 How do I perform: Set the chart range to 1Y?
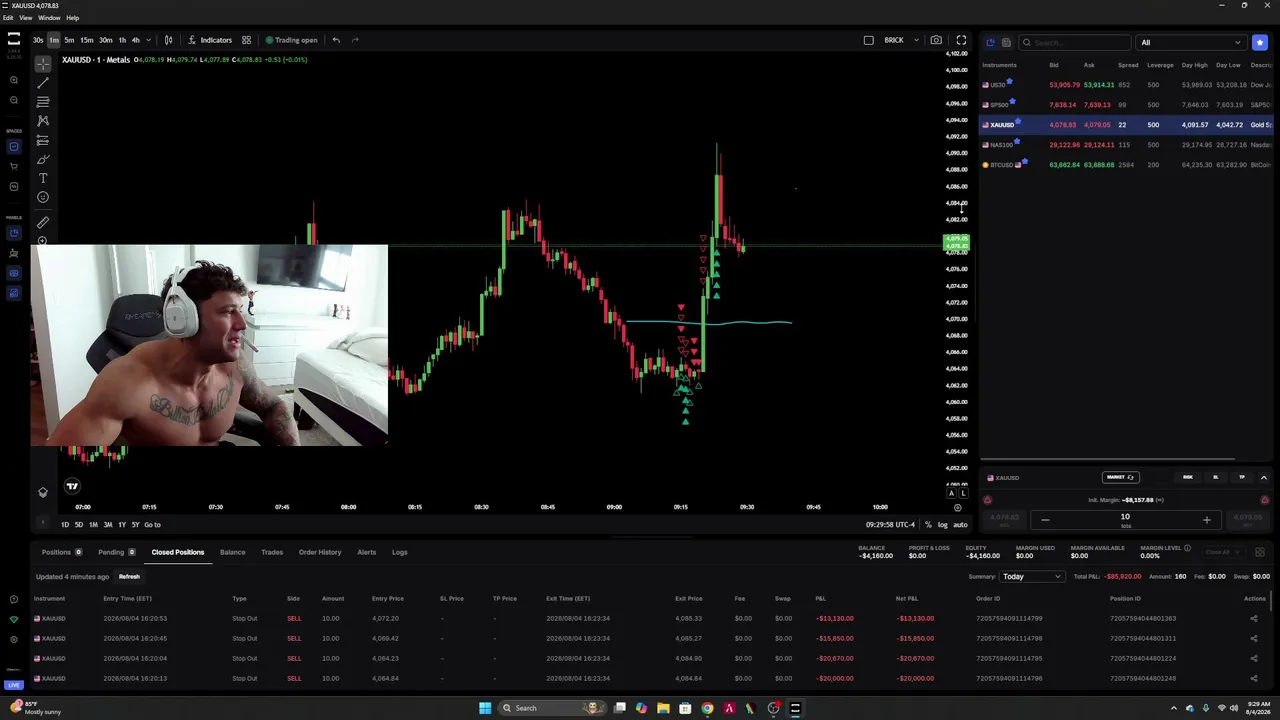coord(122,525)
